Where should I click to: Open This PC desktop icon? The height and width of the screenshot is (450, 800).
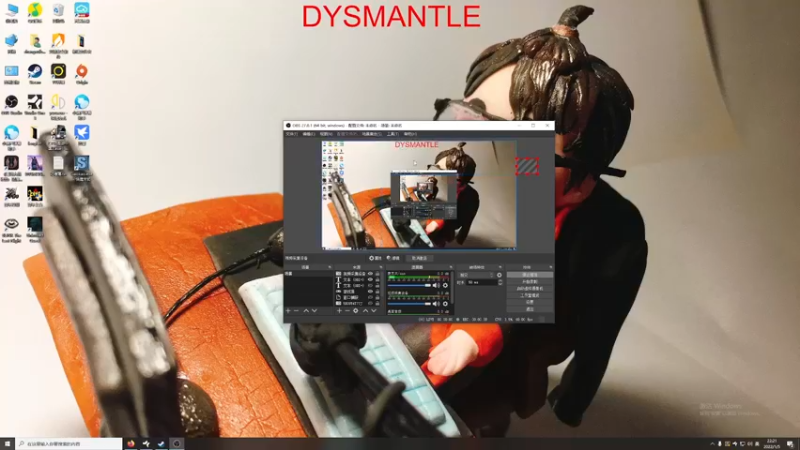click(x=11, y=13)
